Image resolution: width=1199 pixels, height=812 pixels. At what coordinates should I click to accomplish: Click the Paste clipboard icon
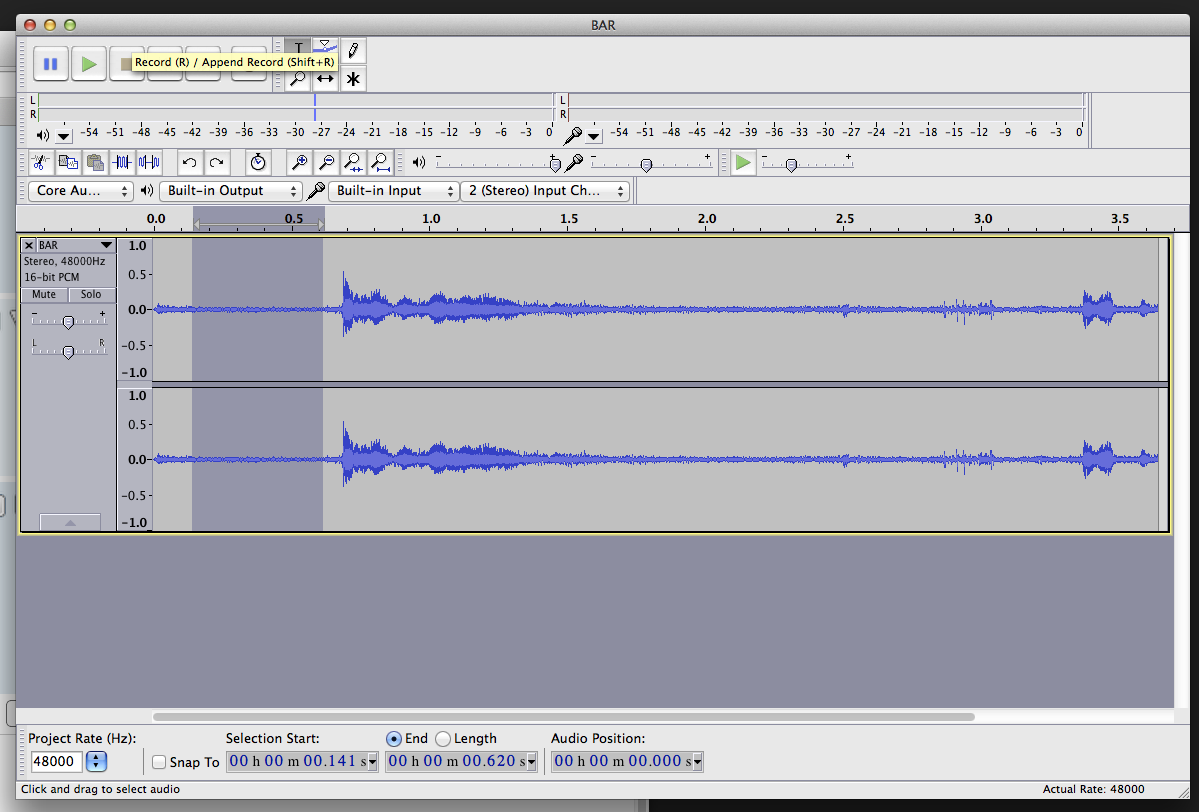click(95, 162)
